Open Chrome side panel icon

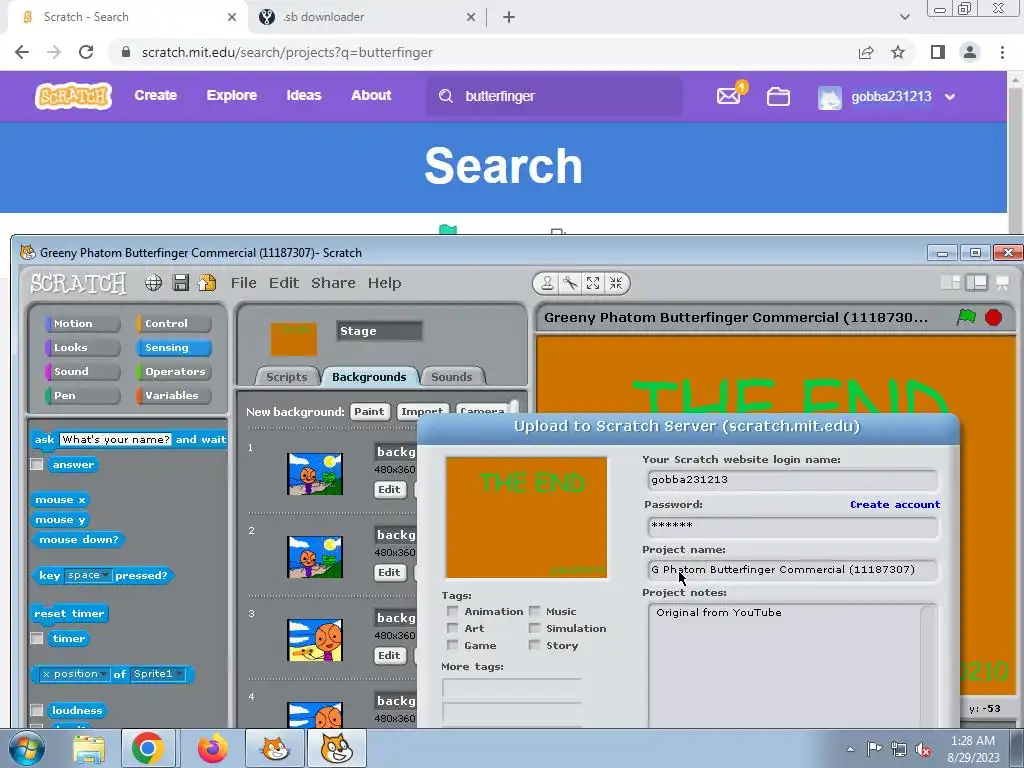point(938,52)
